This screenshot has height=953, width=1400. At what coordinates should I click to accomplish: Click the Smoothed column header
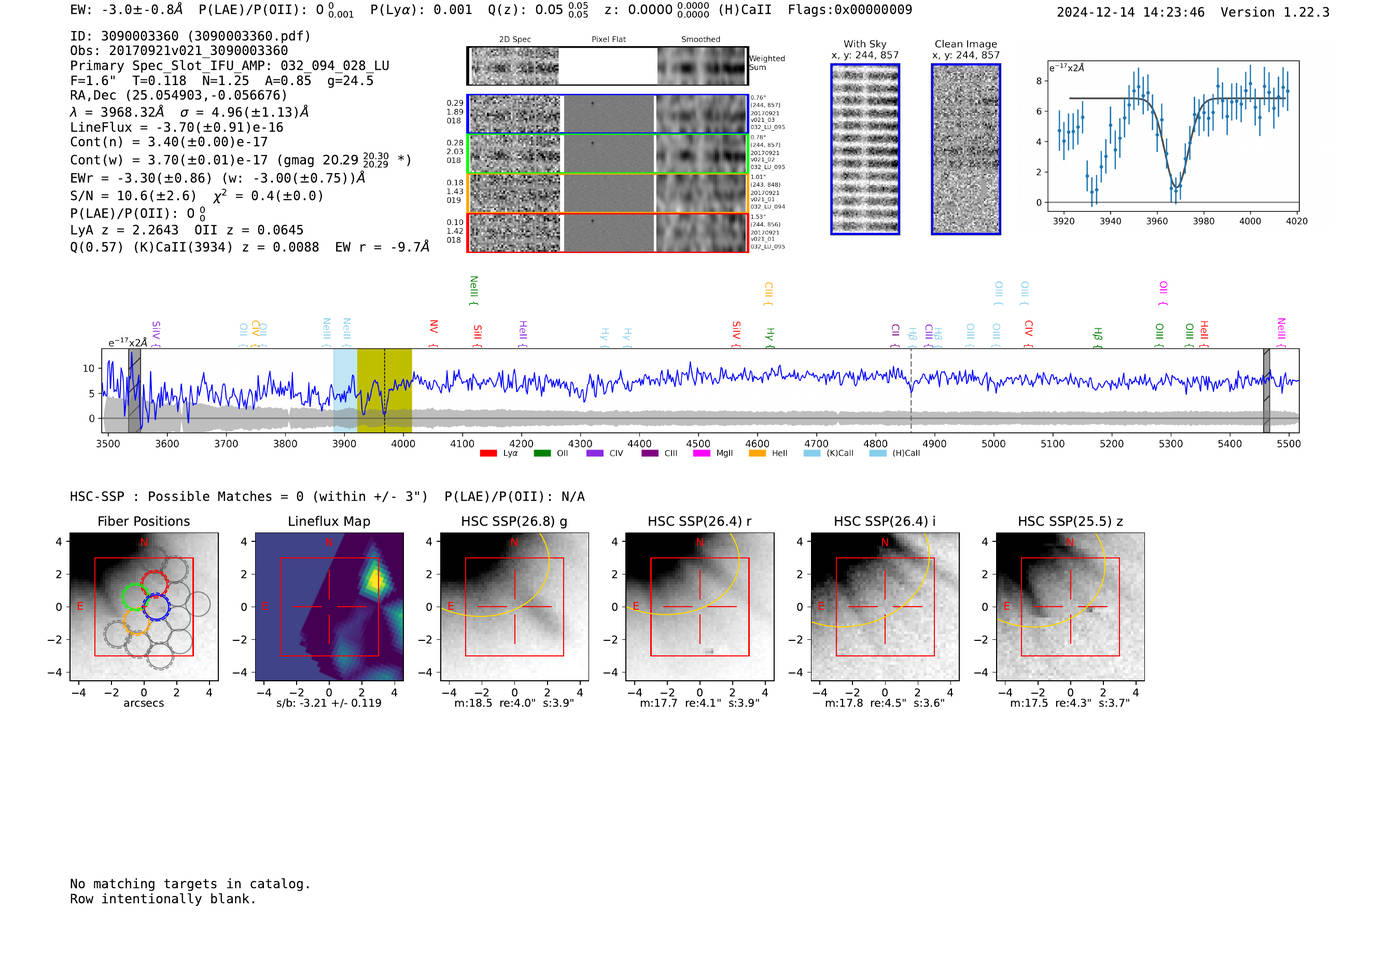coord(701,40)
